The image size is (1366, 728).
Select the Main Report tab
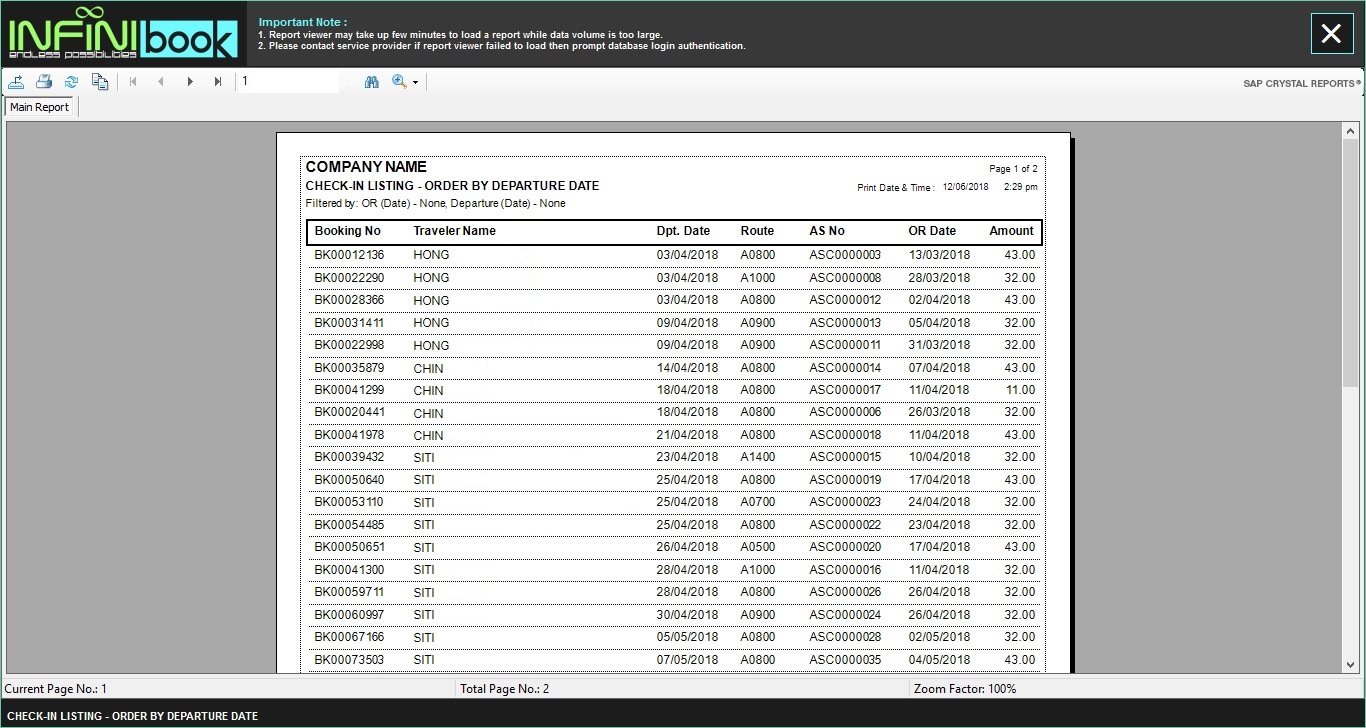[40, 107]
